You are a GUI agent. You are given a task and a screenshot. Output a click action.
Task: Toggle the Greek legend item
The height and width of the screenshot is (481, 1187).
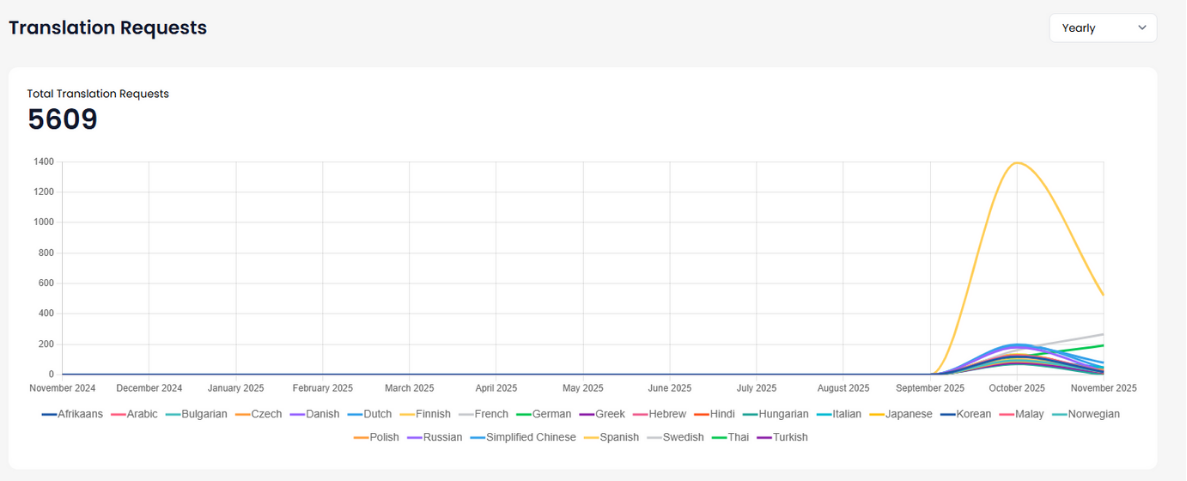coord(602,414)
